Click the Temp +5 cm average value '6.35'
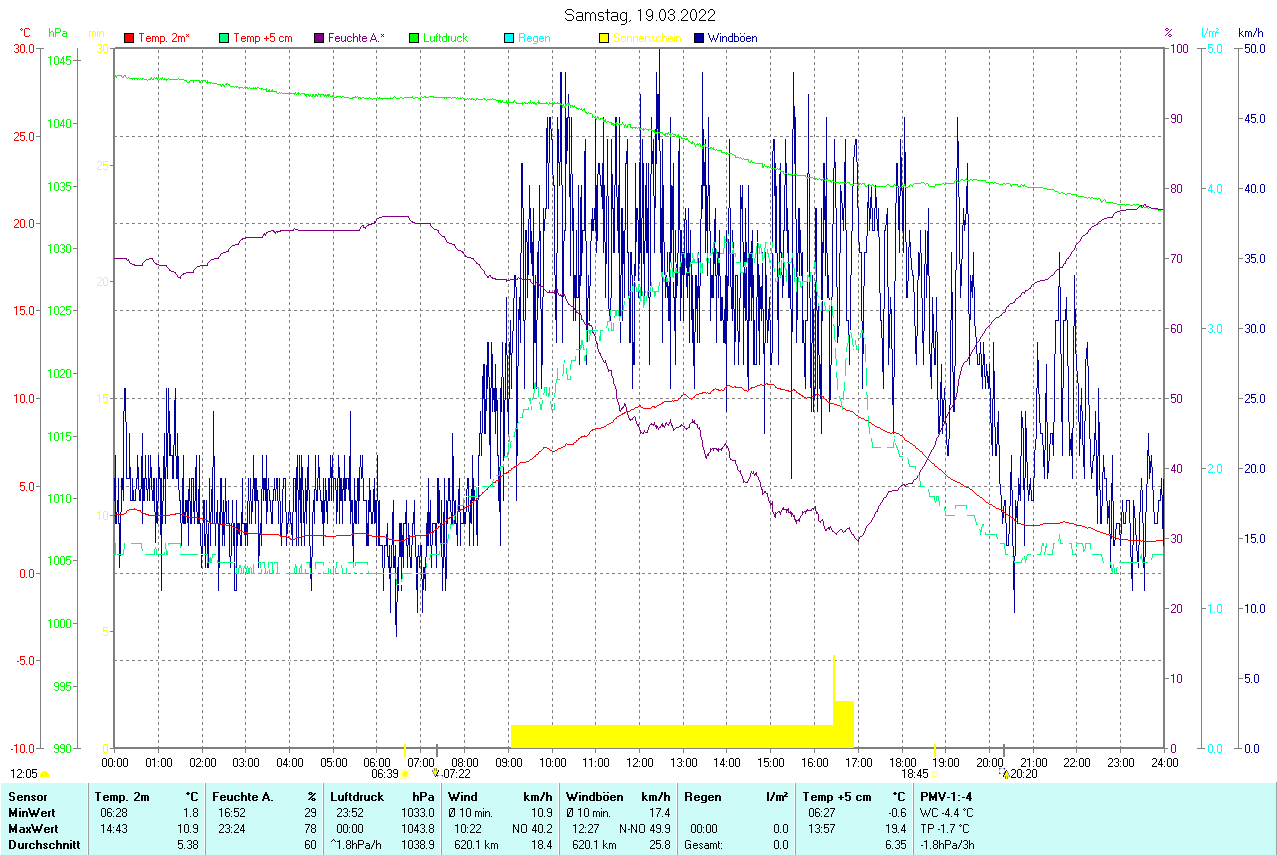Screen dimensions: 1277x855 894,845
